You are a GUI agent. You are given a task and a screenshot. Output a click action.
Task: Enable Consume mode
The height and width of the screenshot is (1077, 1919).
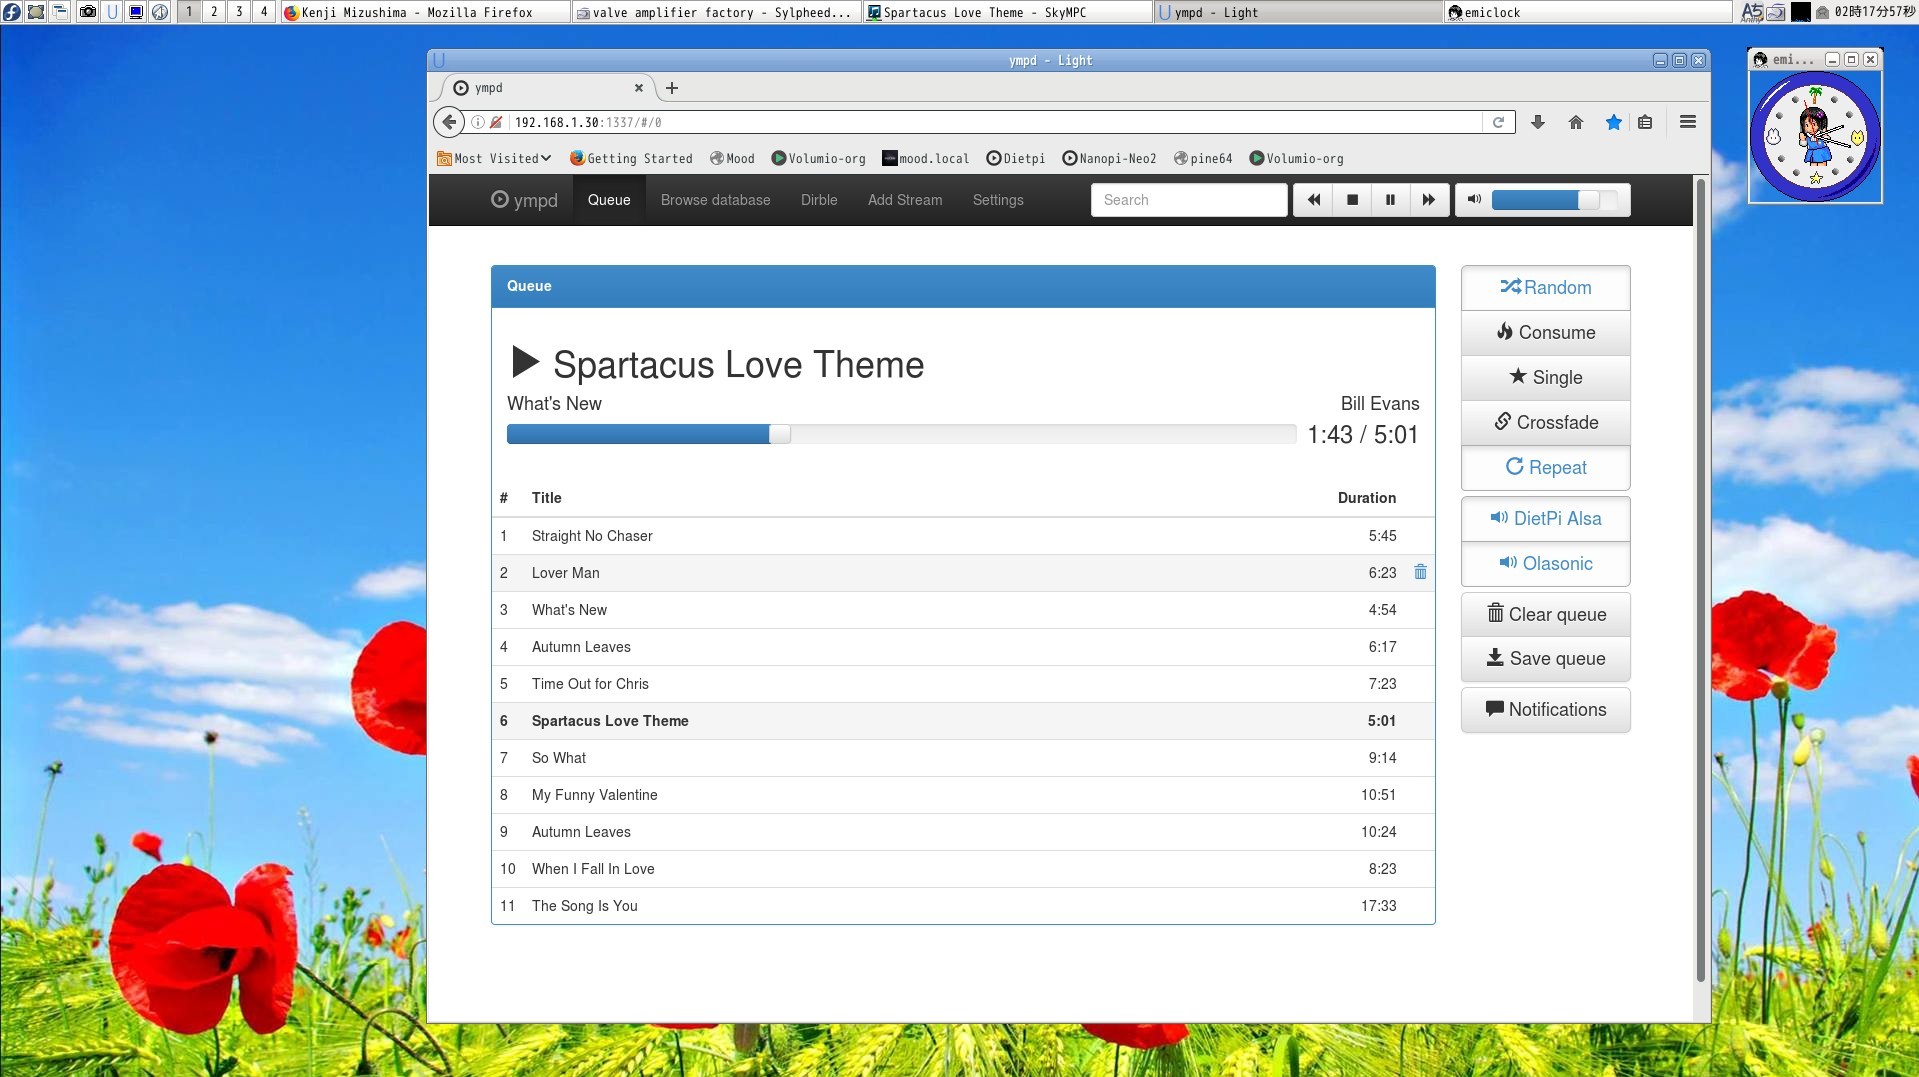1545,333
